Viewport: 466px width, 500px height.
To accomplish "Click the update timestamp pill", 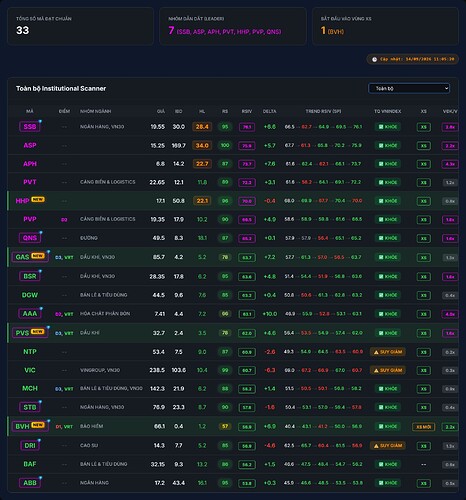I will 413,59.
